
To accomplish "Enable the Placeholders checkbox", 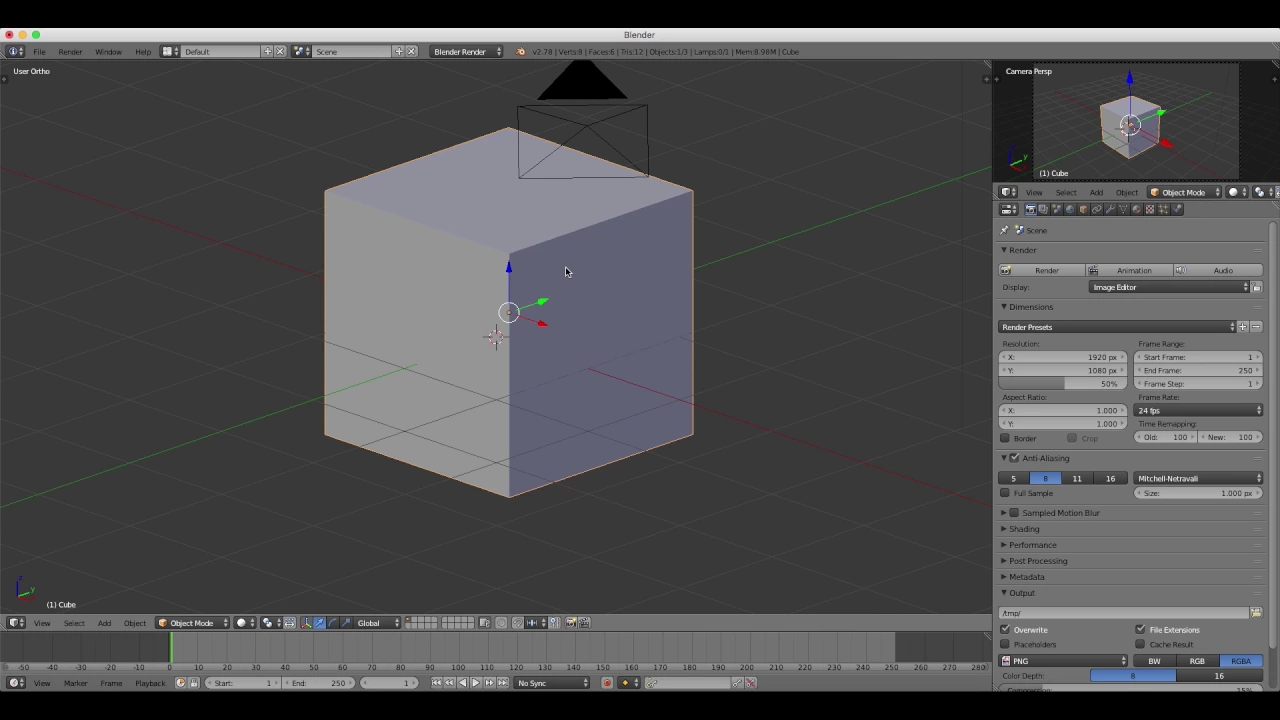I will tap(1006, 644).
